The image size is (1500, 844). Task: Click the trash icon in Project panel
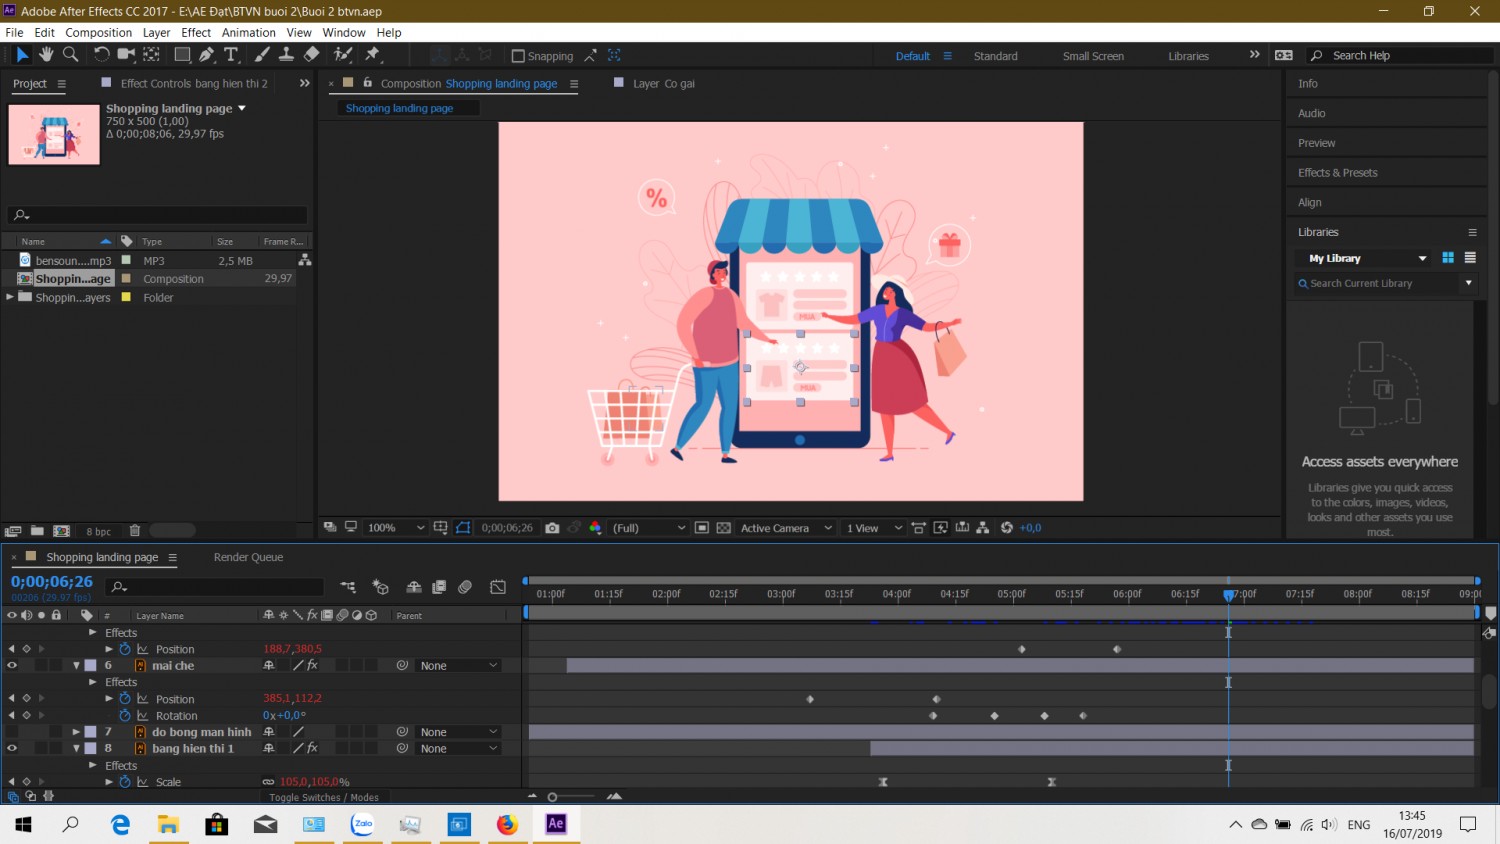point(135,531)
